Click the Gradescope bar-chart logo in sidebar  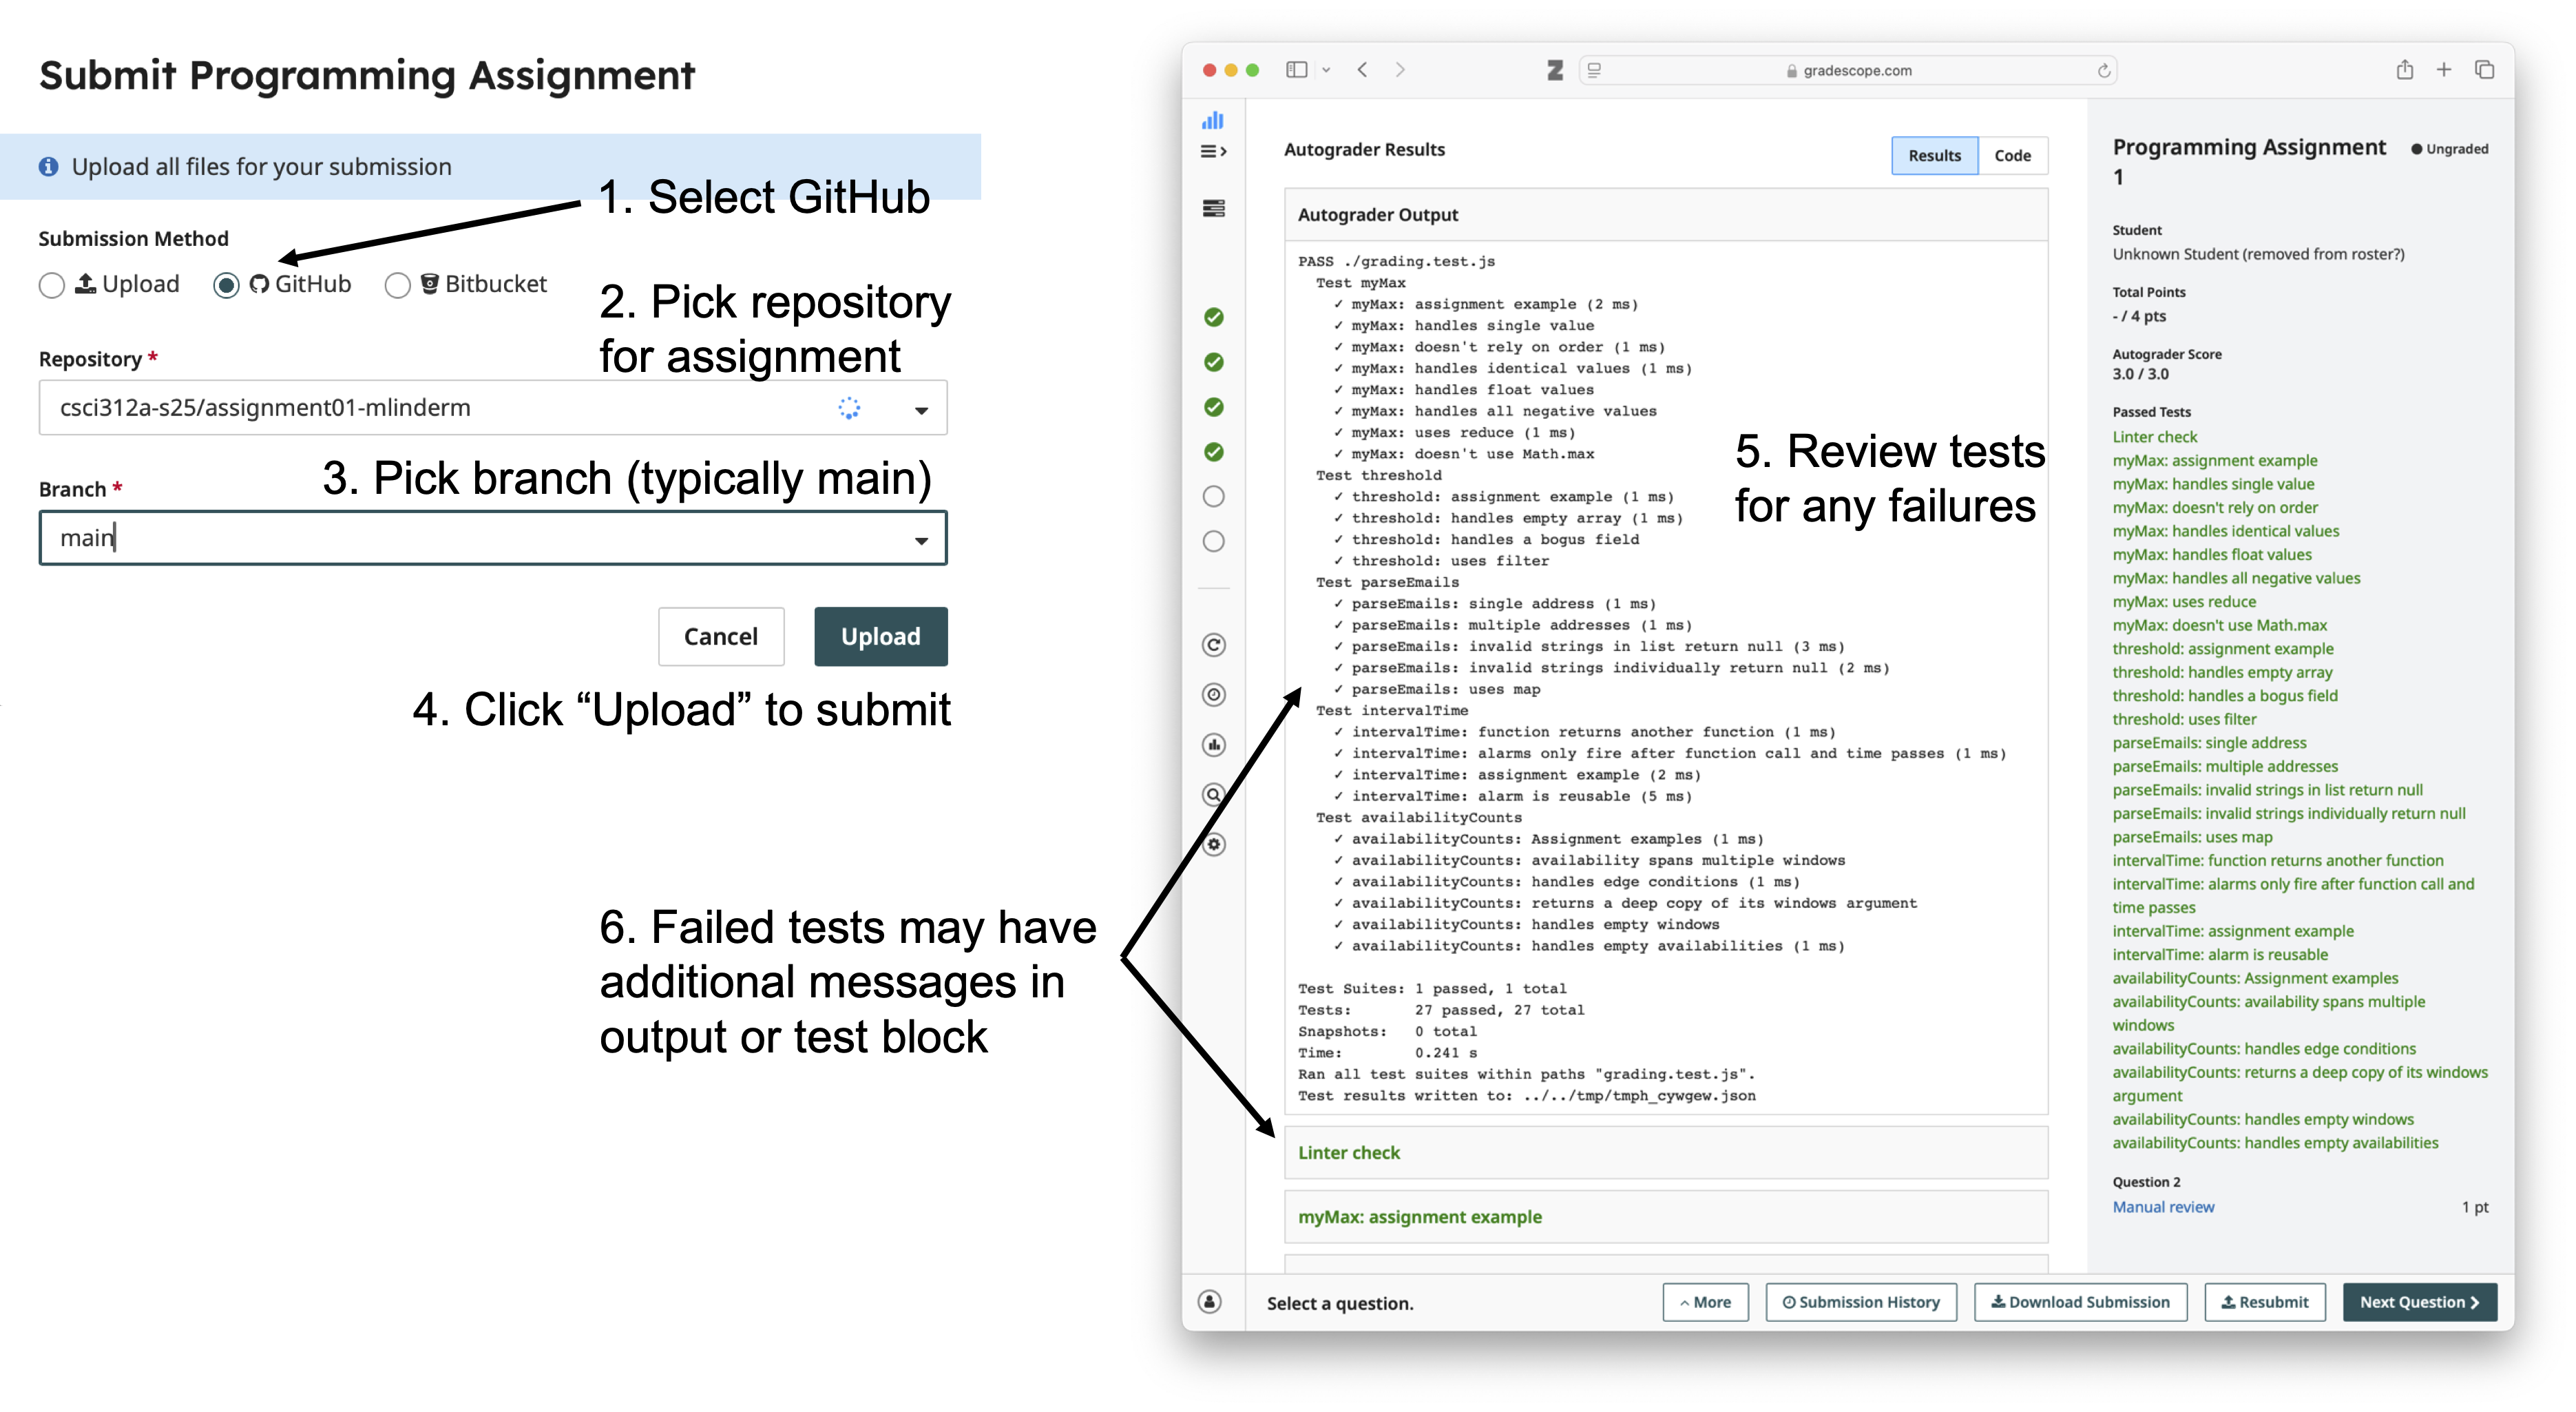(x=1213, y=120)
